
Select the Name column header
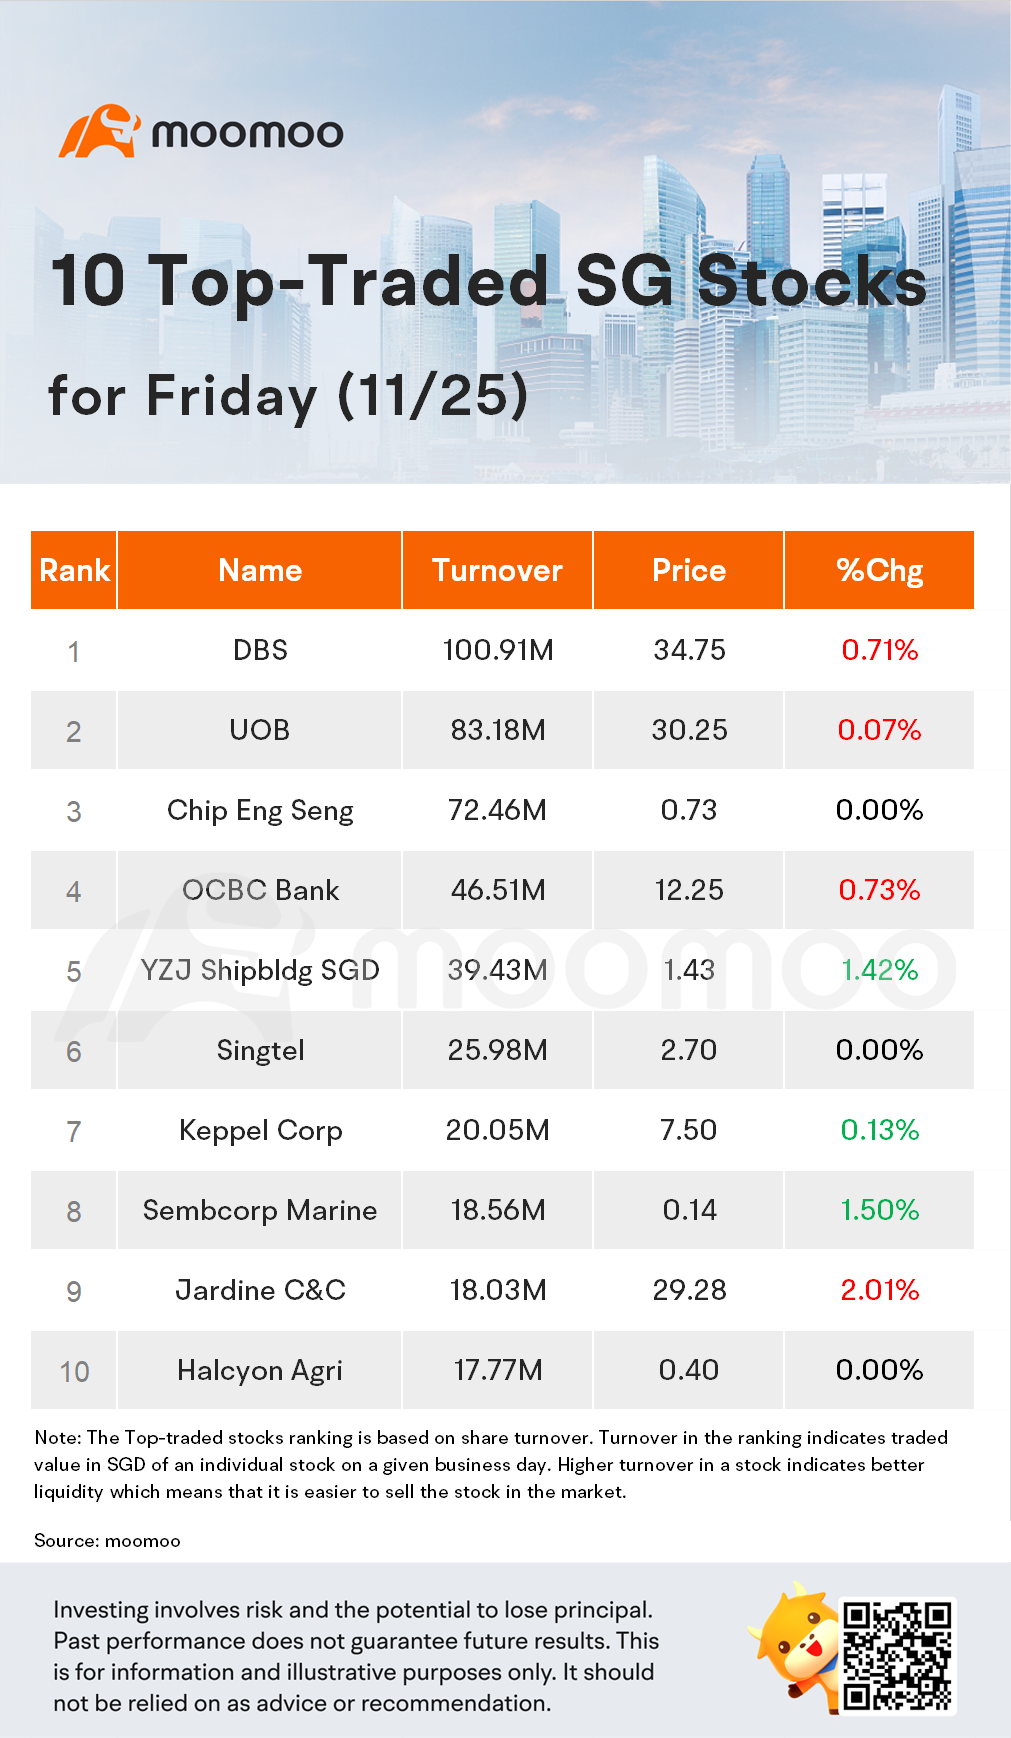[260, 570]
